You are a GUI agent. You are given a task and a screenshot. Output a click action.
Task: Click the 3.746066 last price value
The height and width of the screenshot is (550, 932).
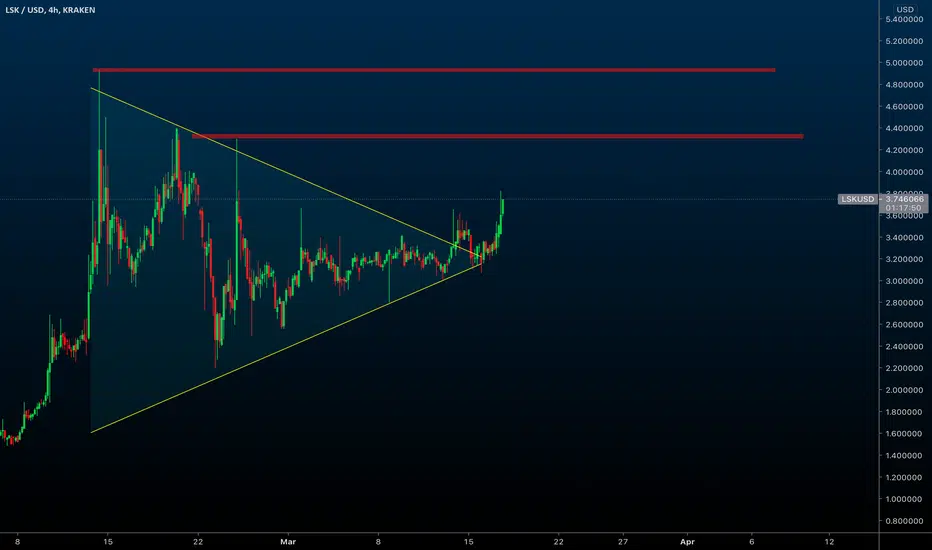click(x=904, y=199)
